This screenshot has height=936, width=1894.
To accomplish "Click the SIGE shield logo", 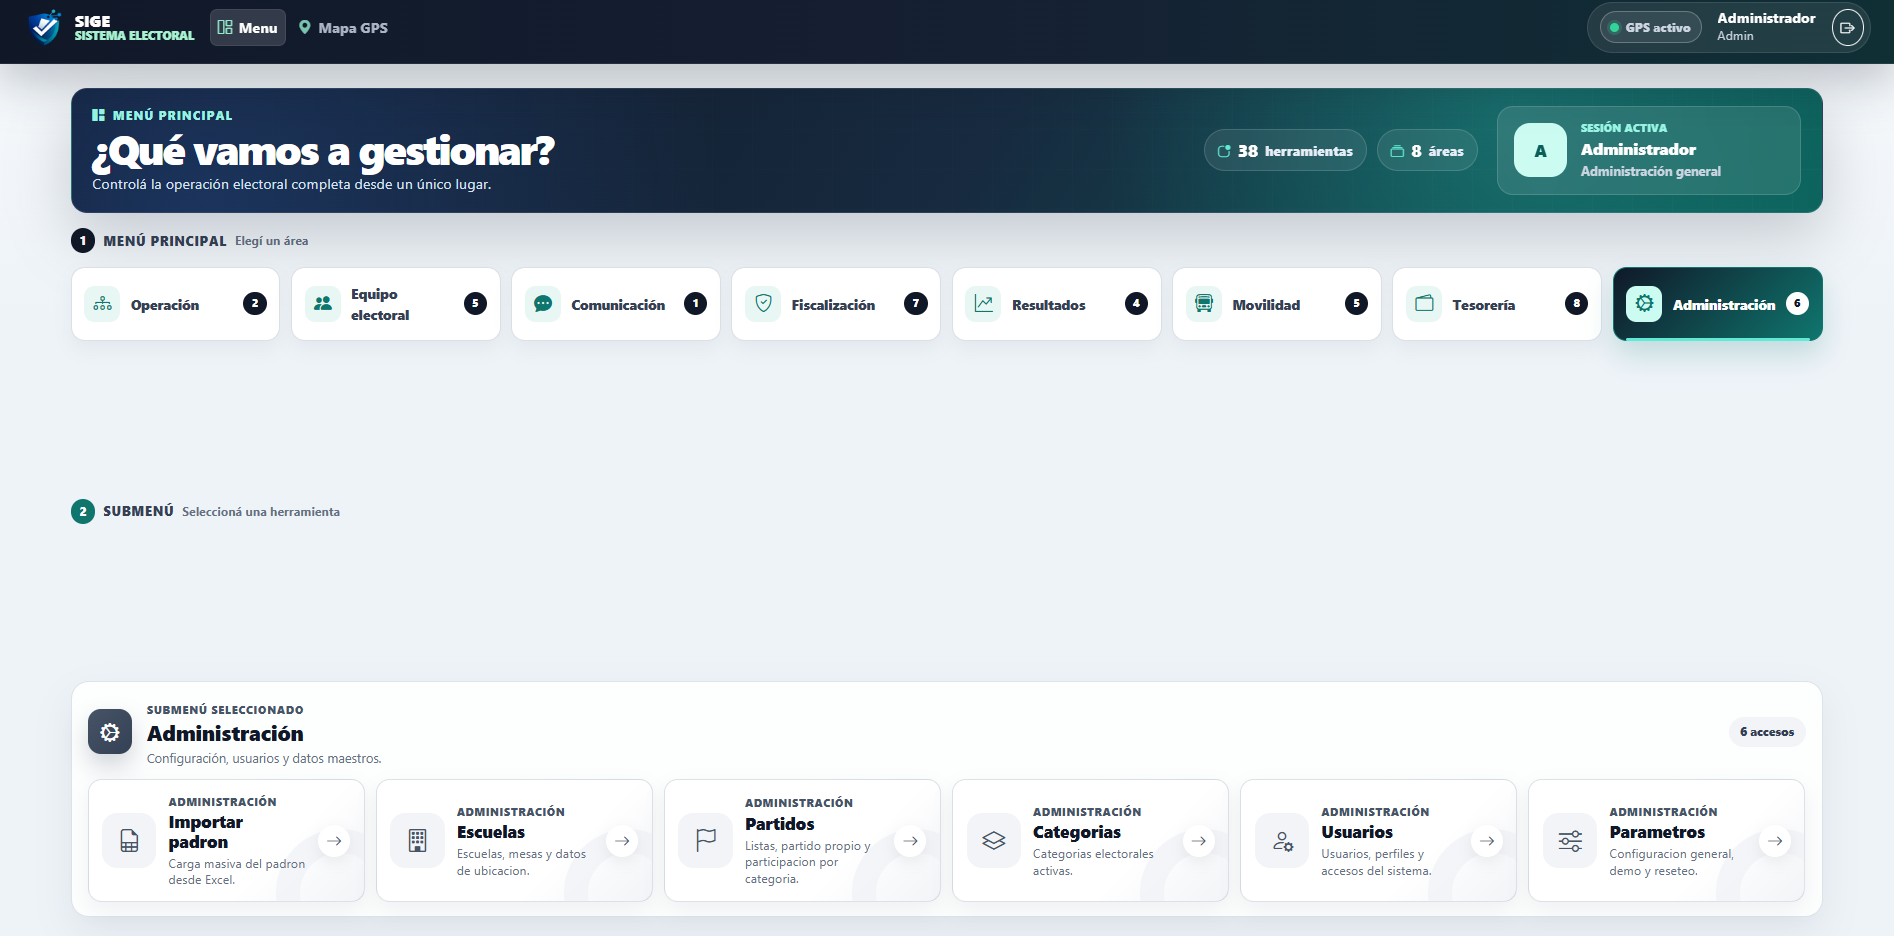I will [x=45, y=28].
